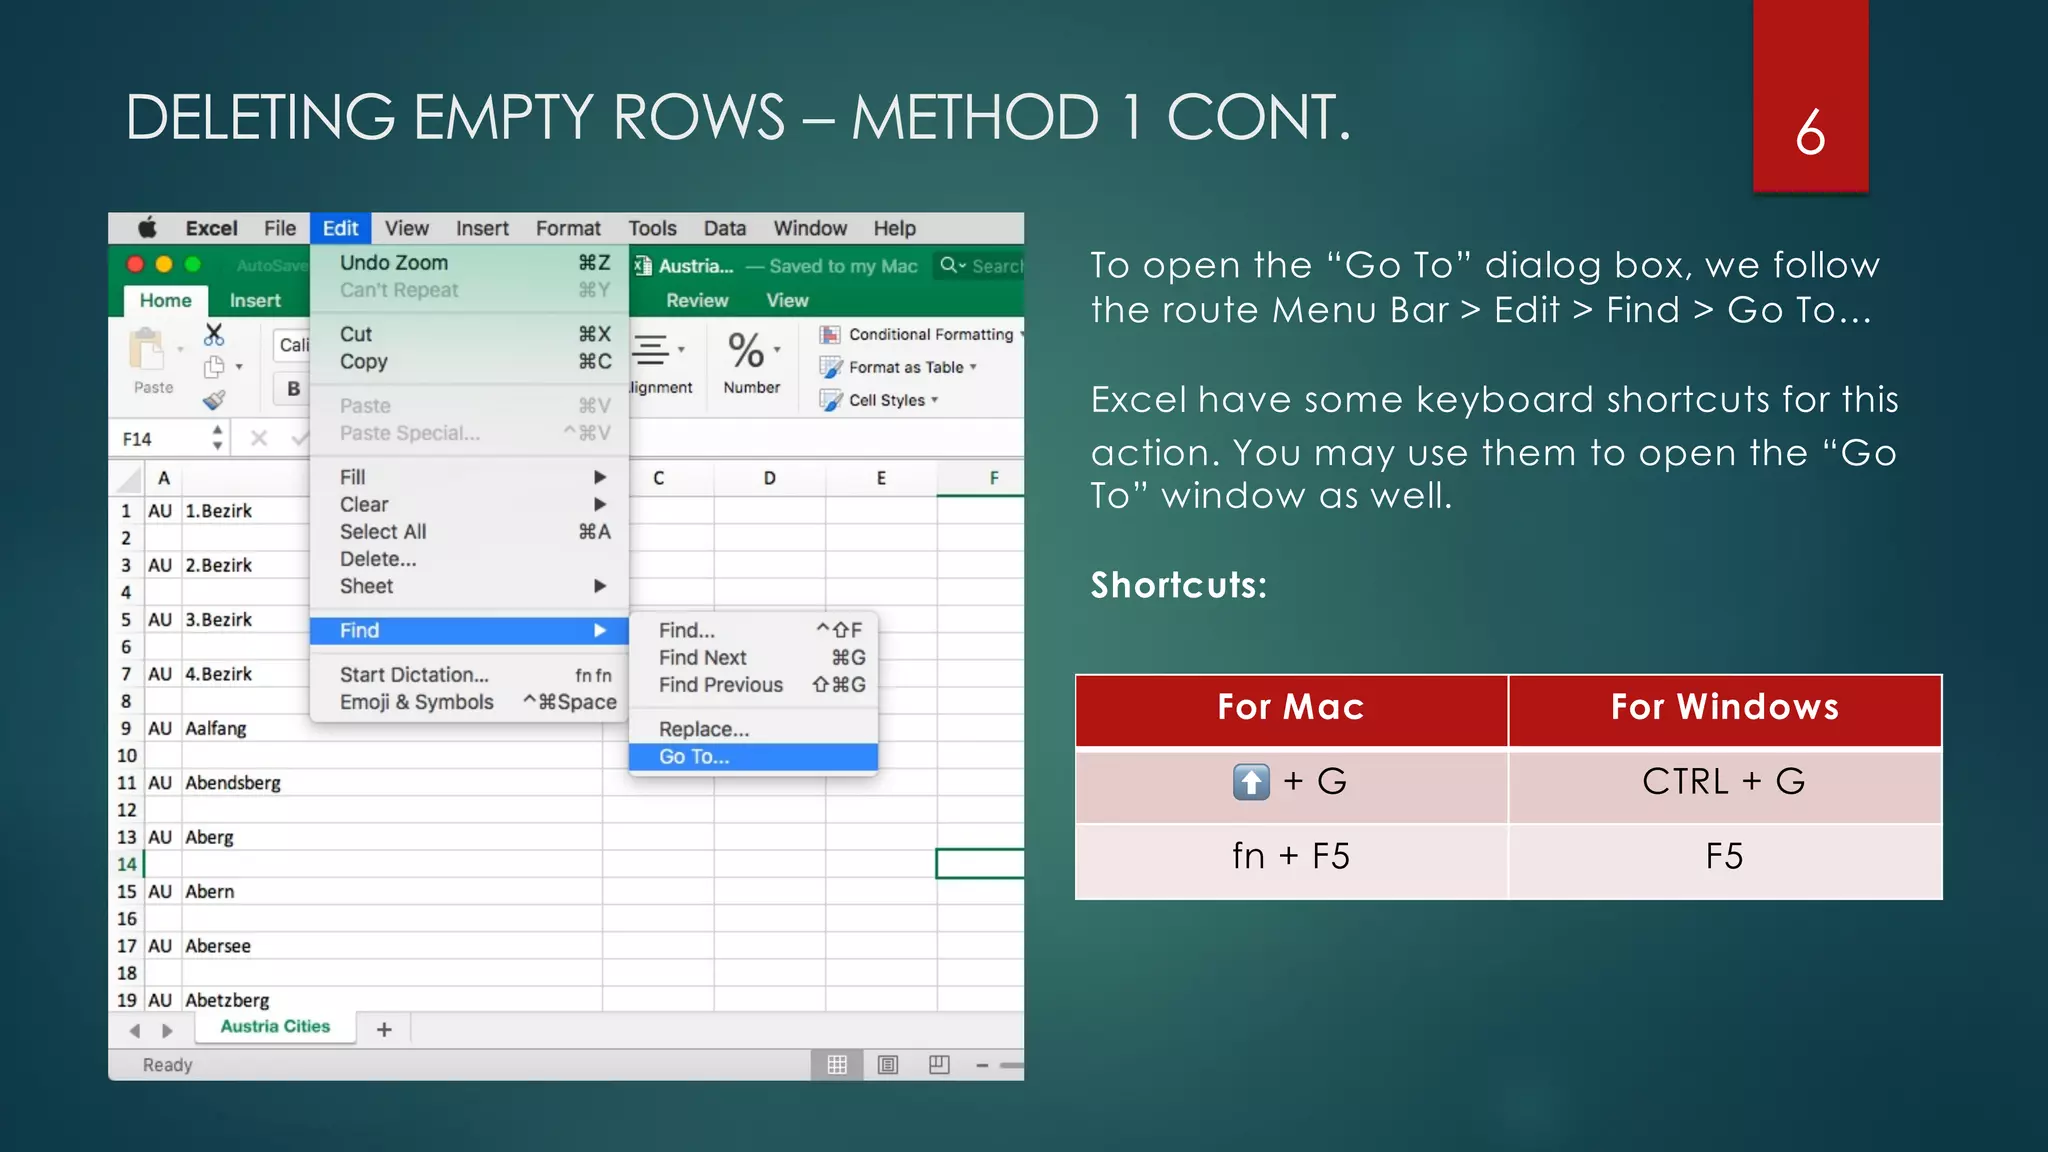Screen dimensions: 2048x1152
Task: Choose Undo Zoom in Edit menu
Action: (469, 262)
